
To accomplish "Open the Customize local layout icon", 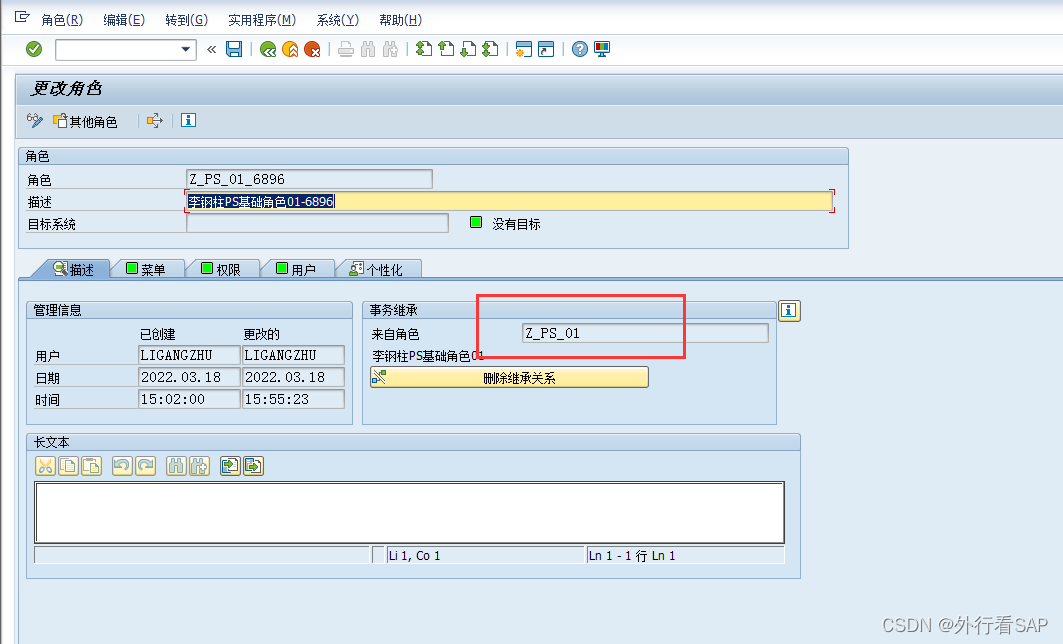I will coord(602,49).
